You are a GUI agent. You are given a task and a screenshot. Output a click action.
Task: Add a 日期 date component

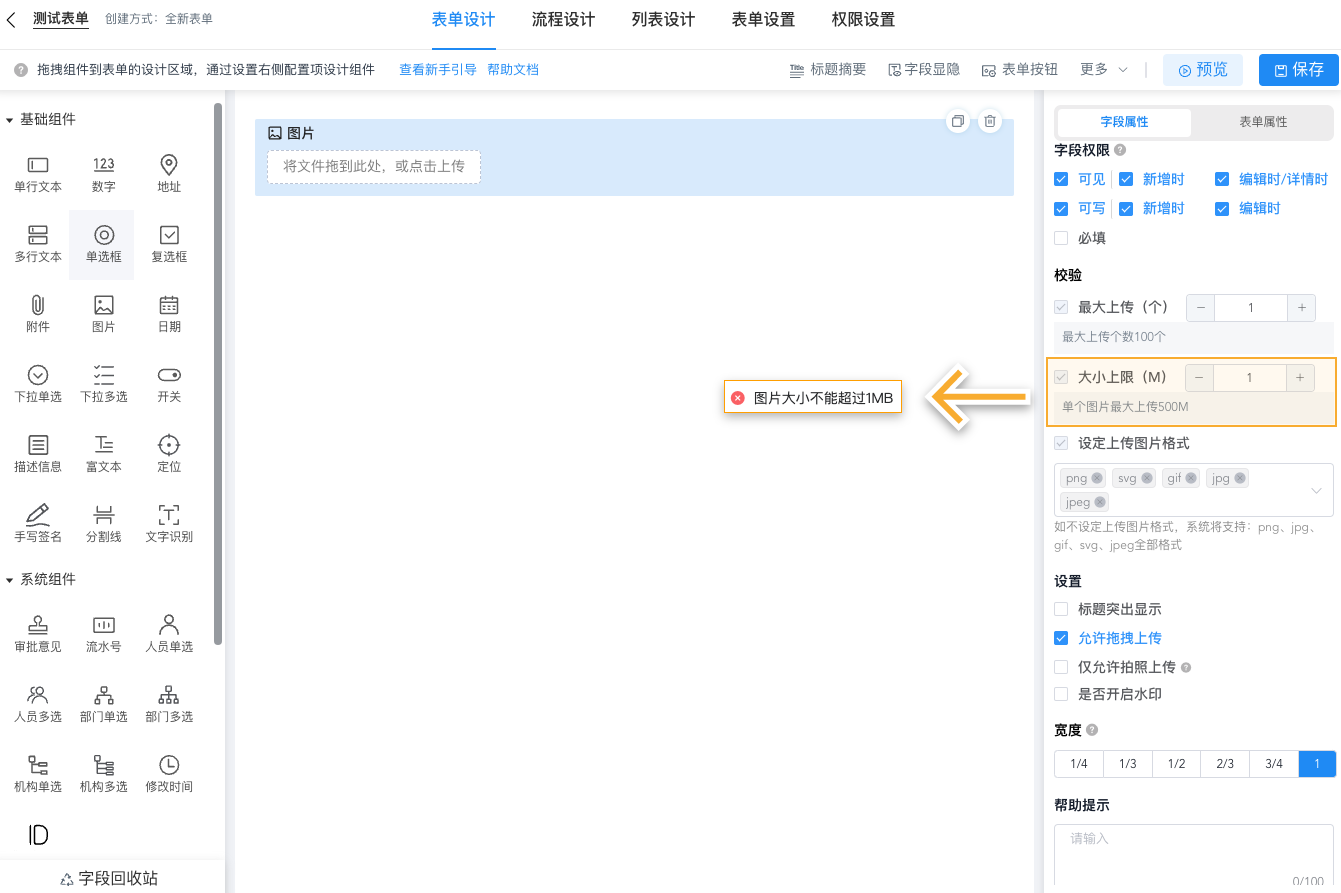pos(168,313)
